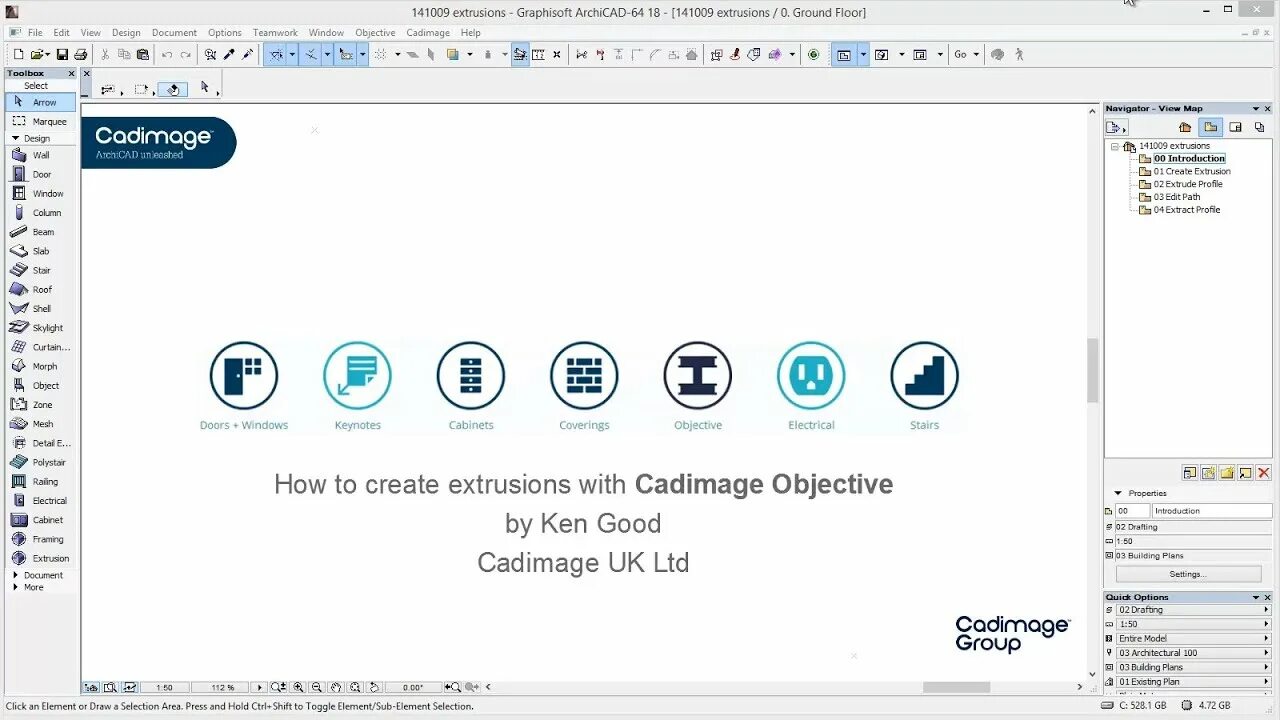Viewport: 1280px width, 720px height.
Task: Pick the Curtain Wall tool
Action: [x=40, y=347]
